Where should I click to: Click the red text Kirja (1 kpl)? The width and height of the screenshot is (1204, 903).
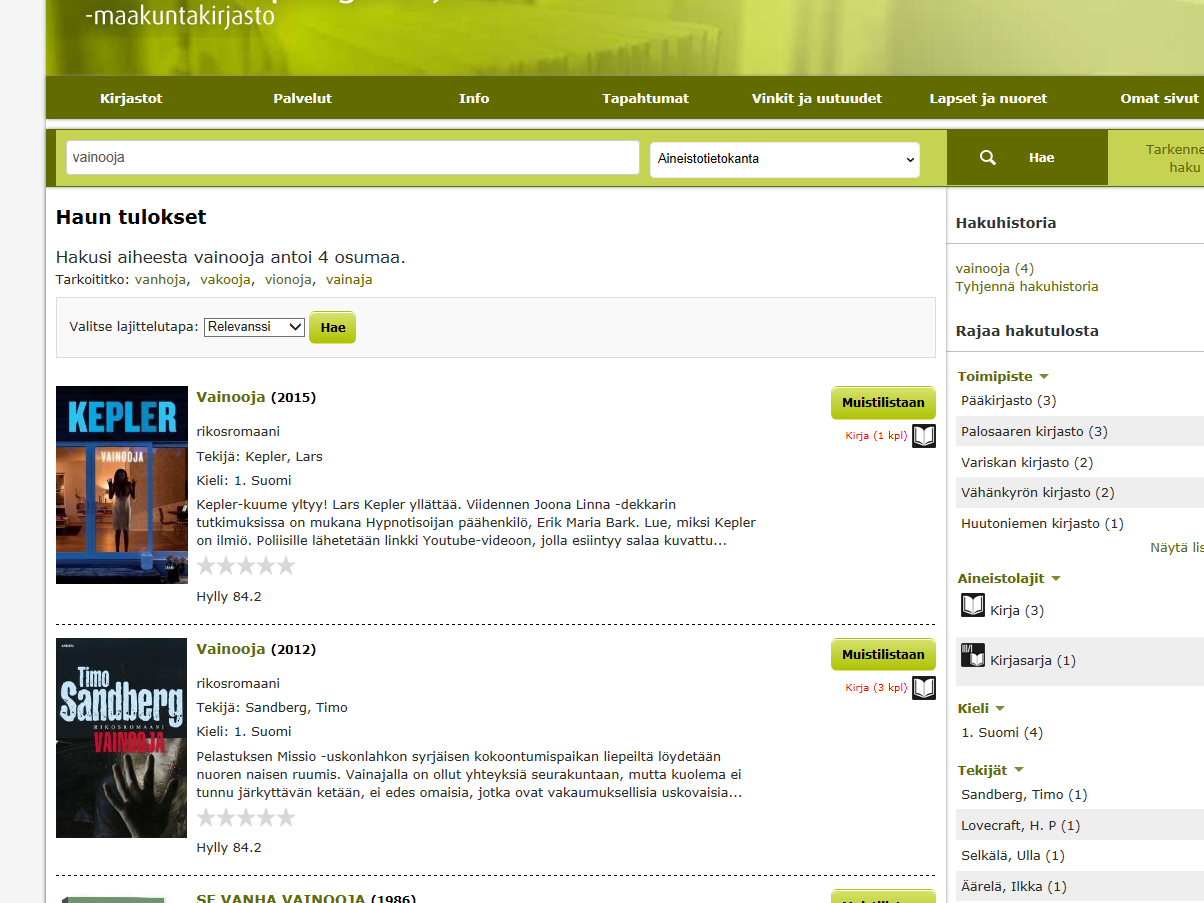pyautogui.click(x=876, y=436)
